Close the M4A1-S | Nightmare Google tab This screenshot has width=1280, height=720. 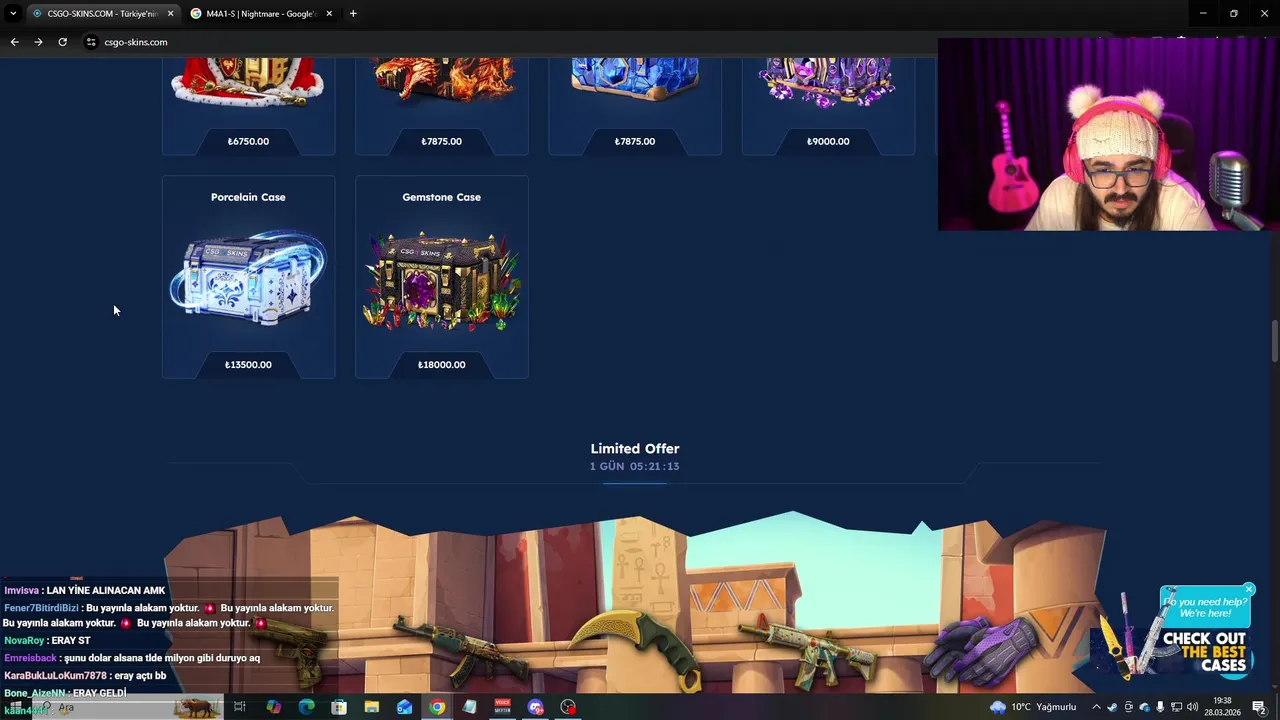tap(329, 13)
